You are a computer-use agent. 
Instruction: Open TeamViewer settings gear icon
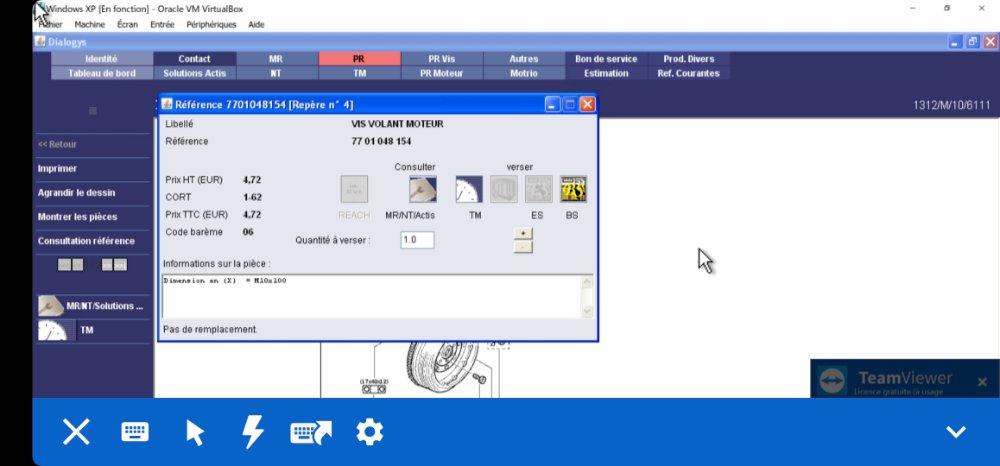(x=370, y=432)
